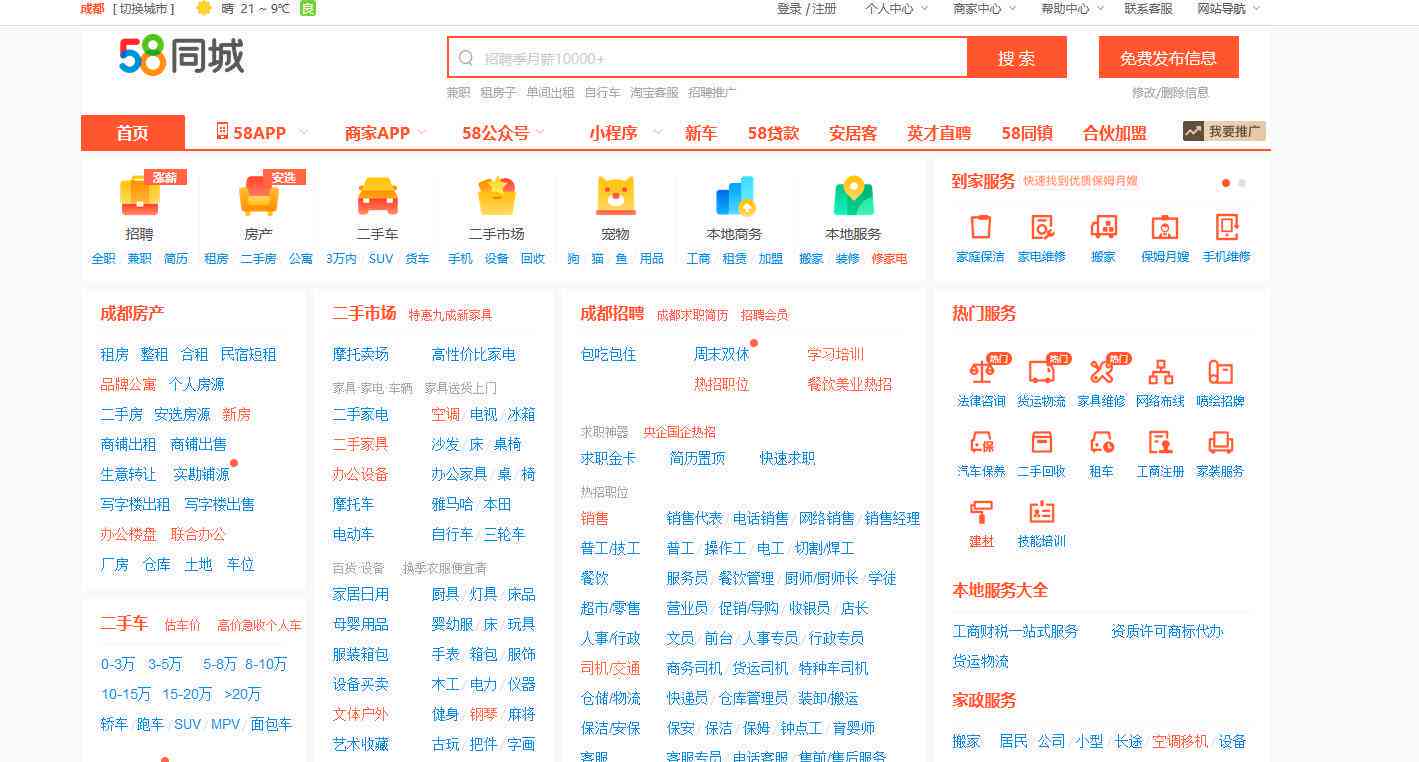Select the second gray carousel dot in 到家服务
Image resolution: width=1419 pixels, height=762 pixels.
point(1242,183)
